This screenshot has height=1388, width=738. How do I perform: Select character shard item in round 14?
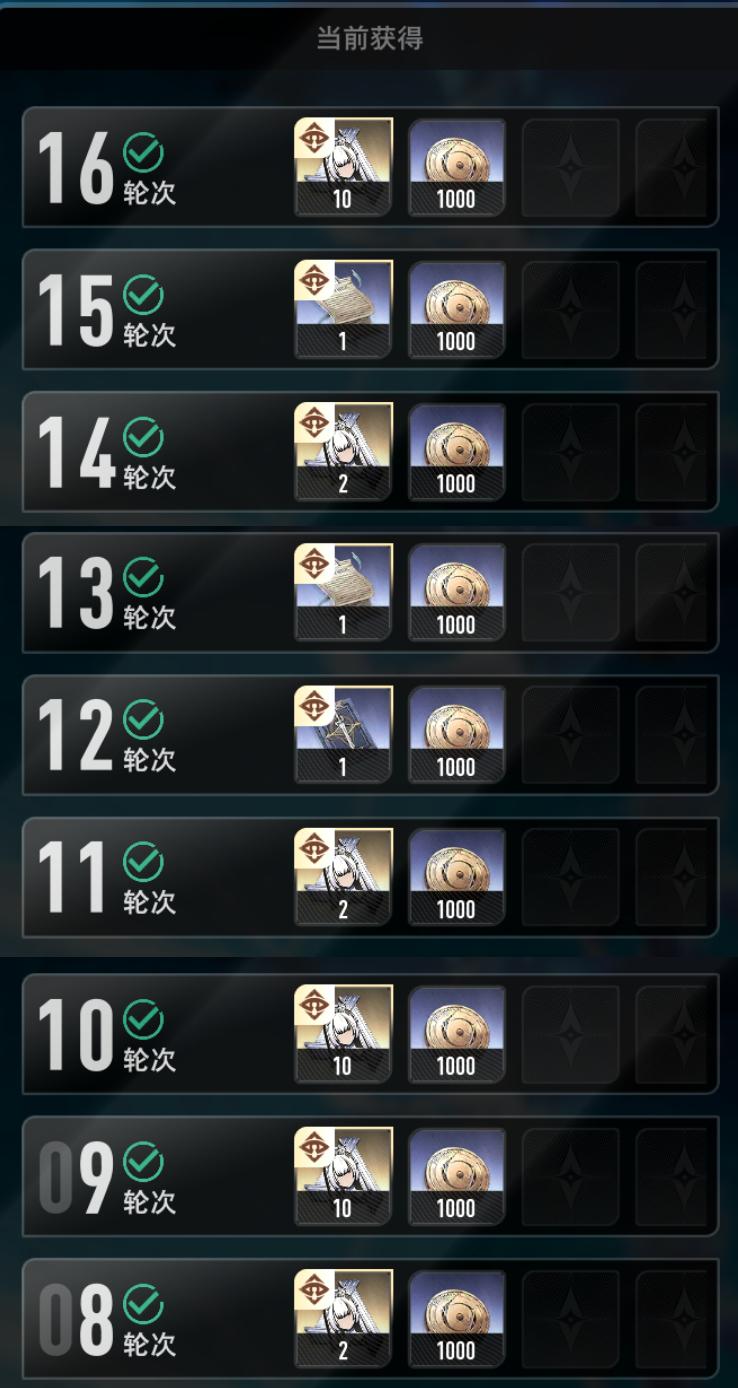coord(343,451)
